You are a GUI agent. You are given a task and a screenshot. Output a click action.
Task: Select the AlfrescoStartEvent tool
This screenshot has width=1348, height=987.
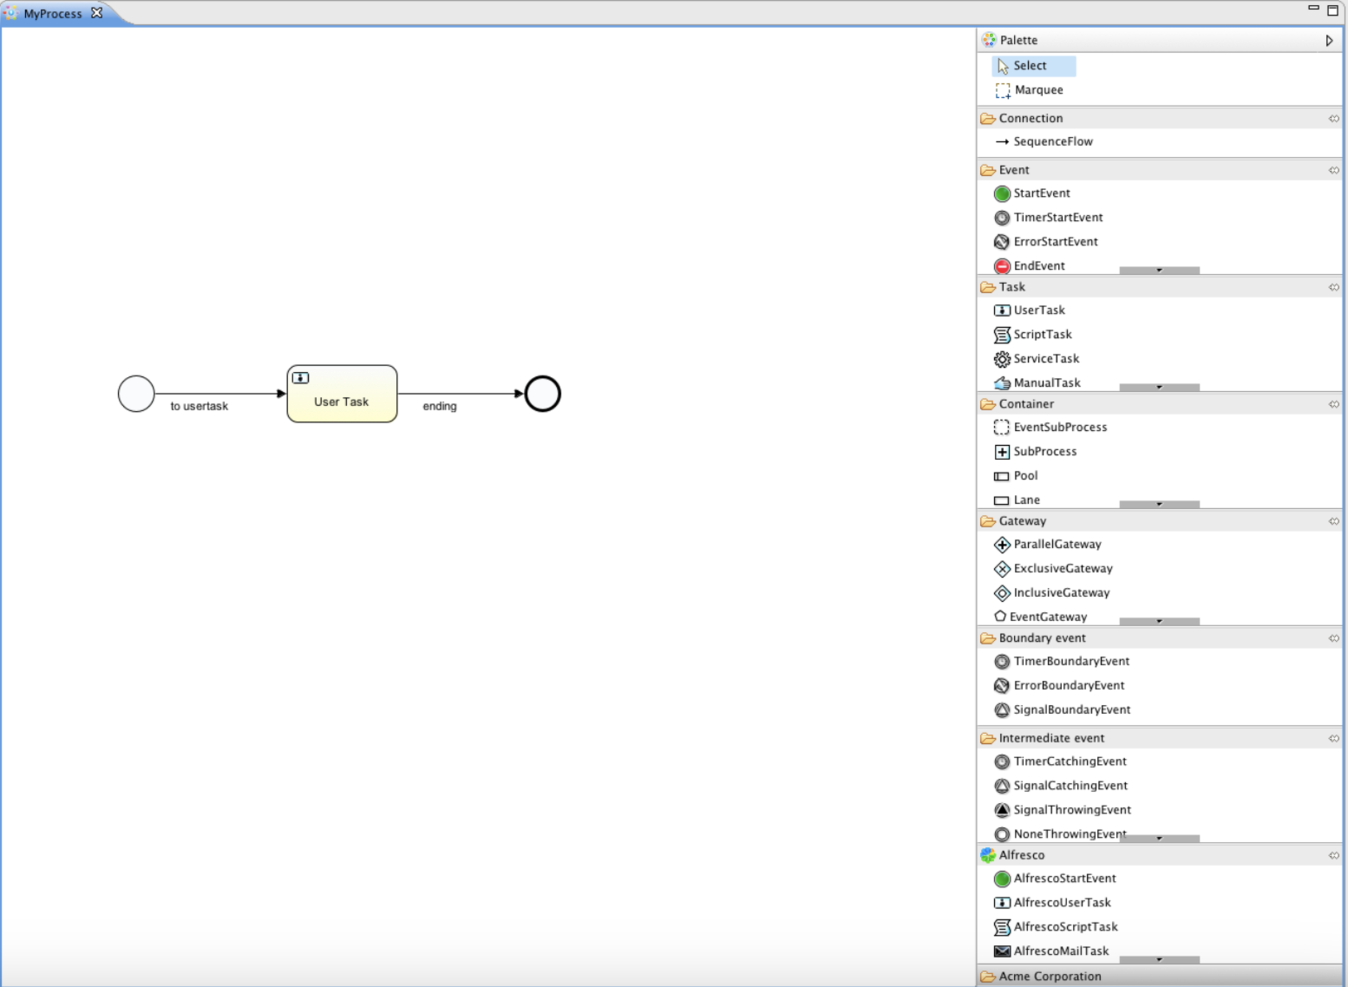click(x=1055, y=878)
